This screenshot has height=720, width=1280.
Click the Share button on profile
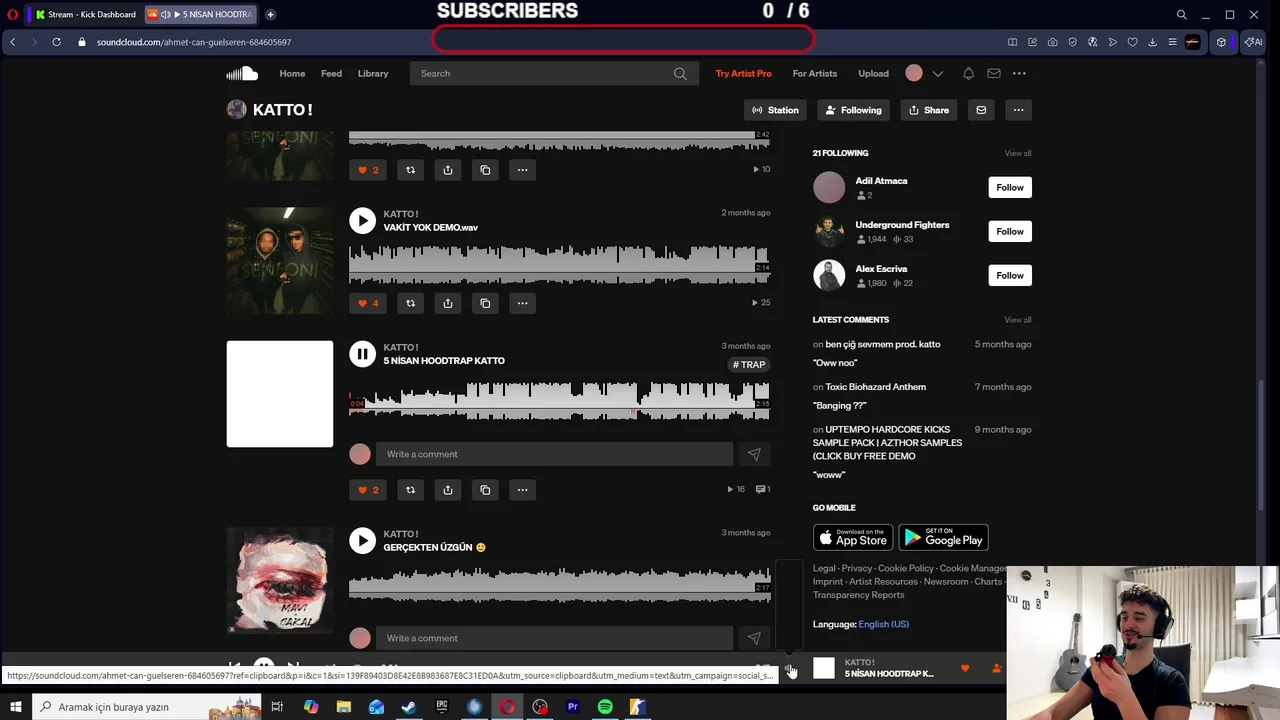point(929,110)
